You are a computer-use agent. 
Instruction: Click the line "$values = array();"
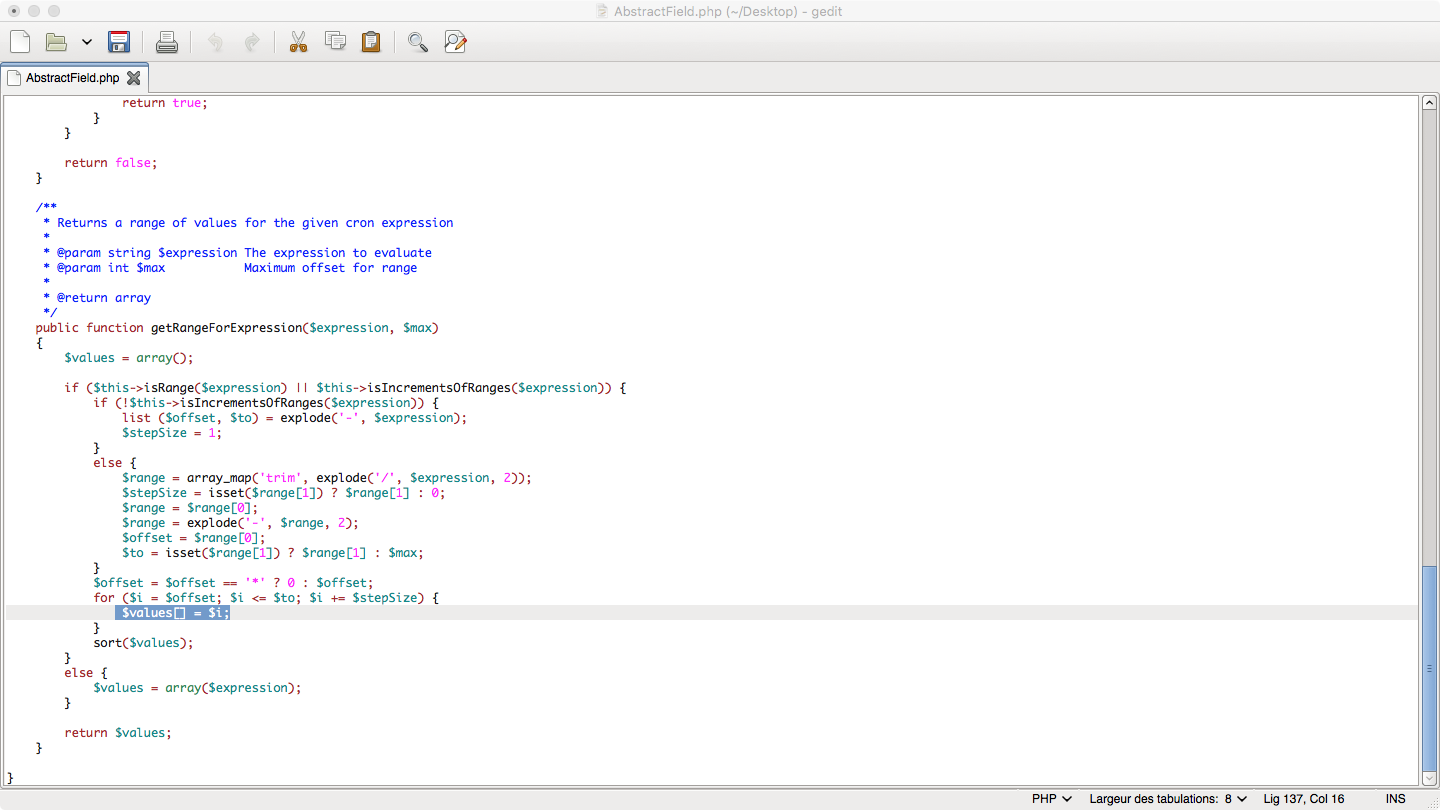pos(129,358)
